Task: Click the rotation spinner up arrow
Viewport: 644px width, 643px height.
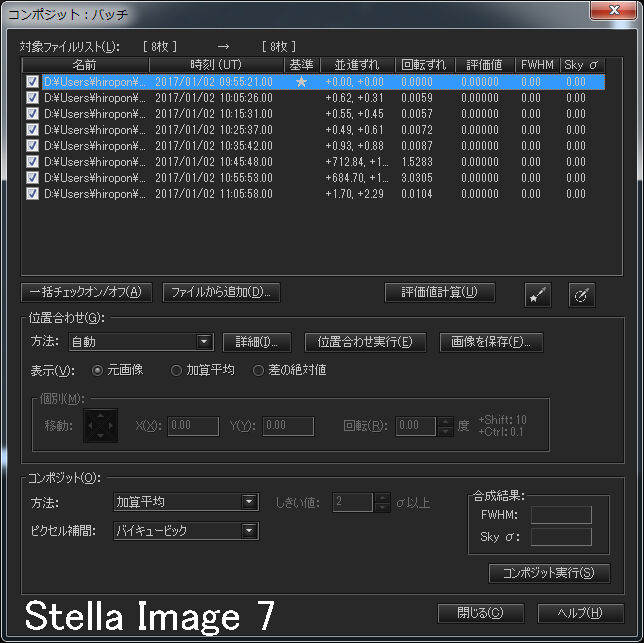Action: 445,421
